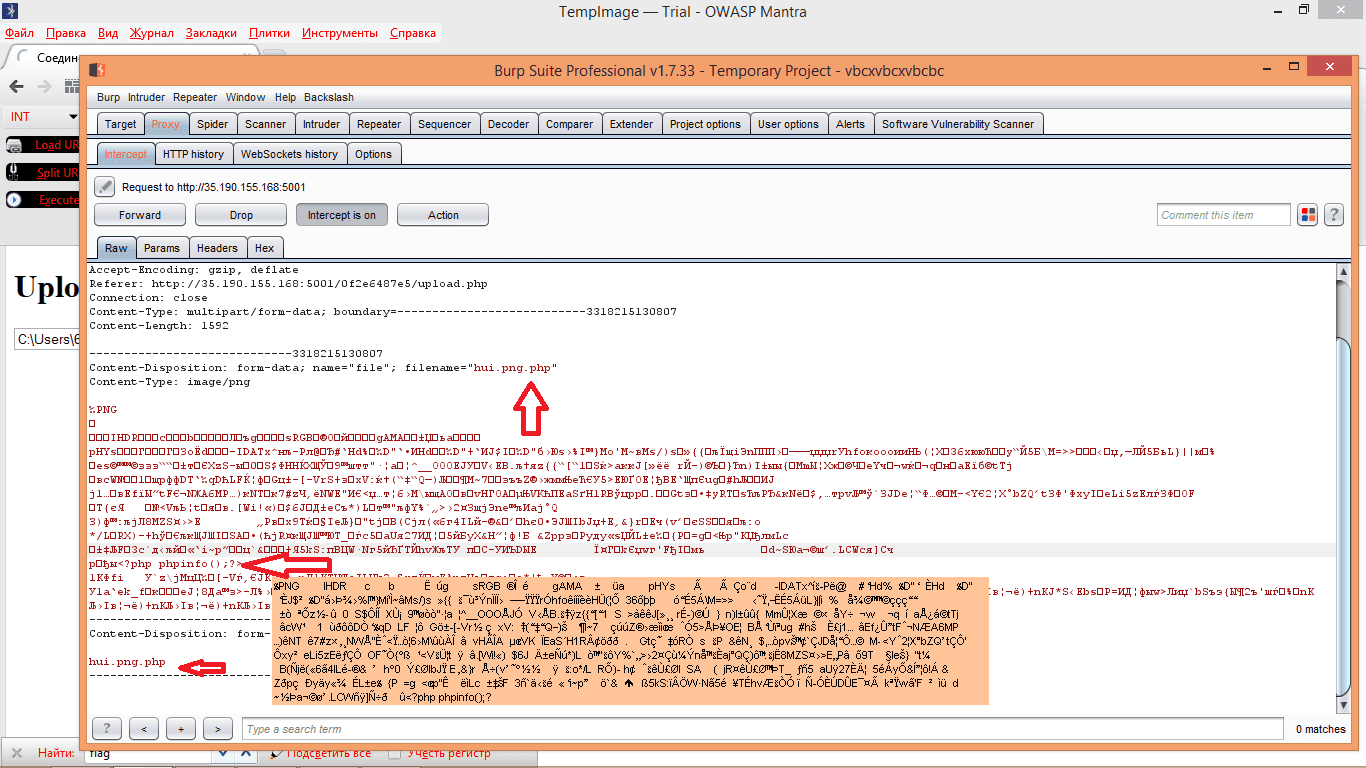The width and height of the screenshot is (1366, 768).
Task: Go to next search match in Burp
Action: 218,729
